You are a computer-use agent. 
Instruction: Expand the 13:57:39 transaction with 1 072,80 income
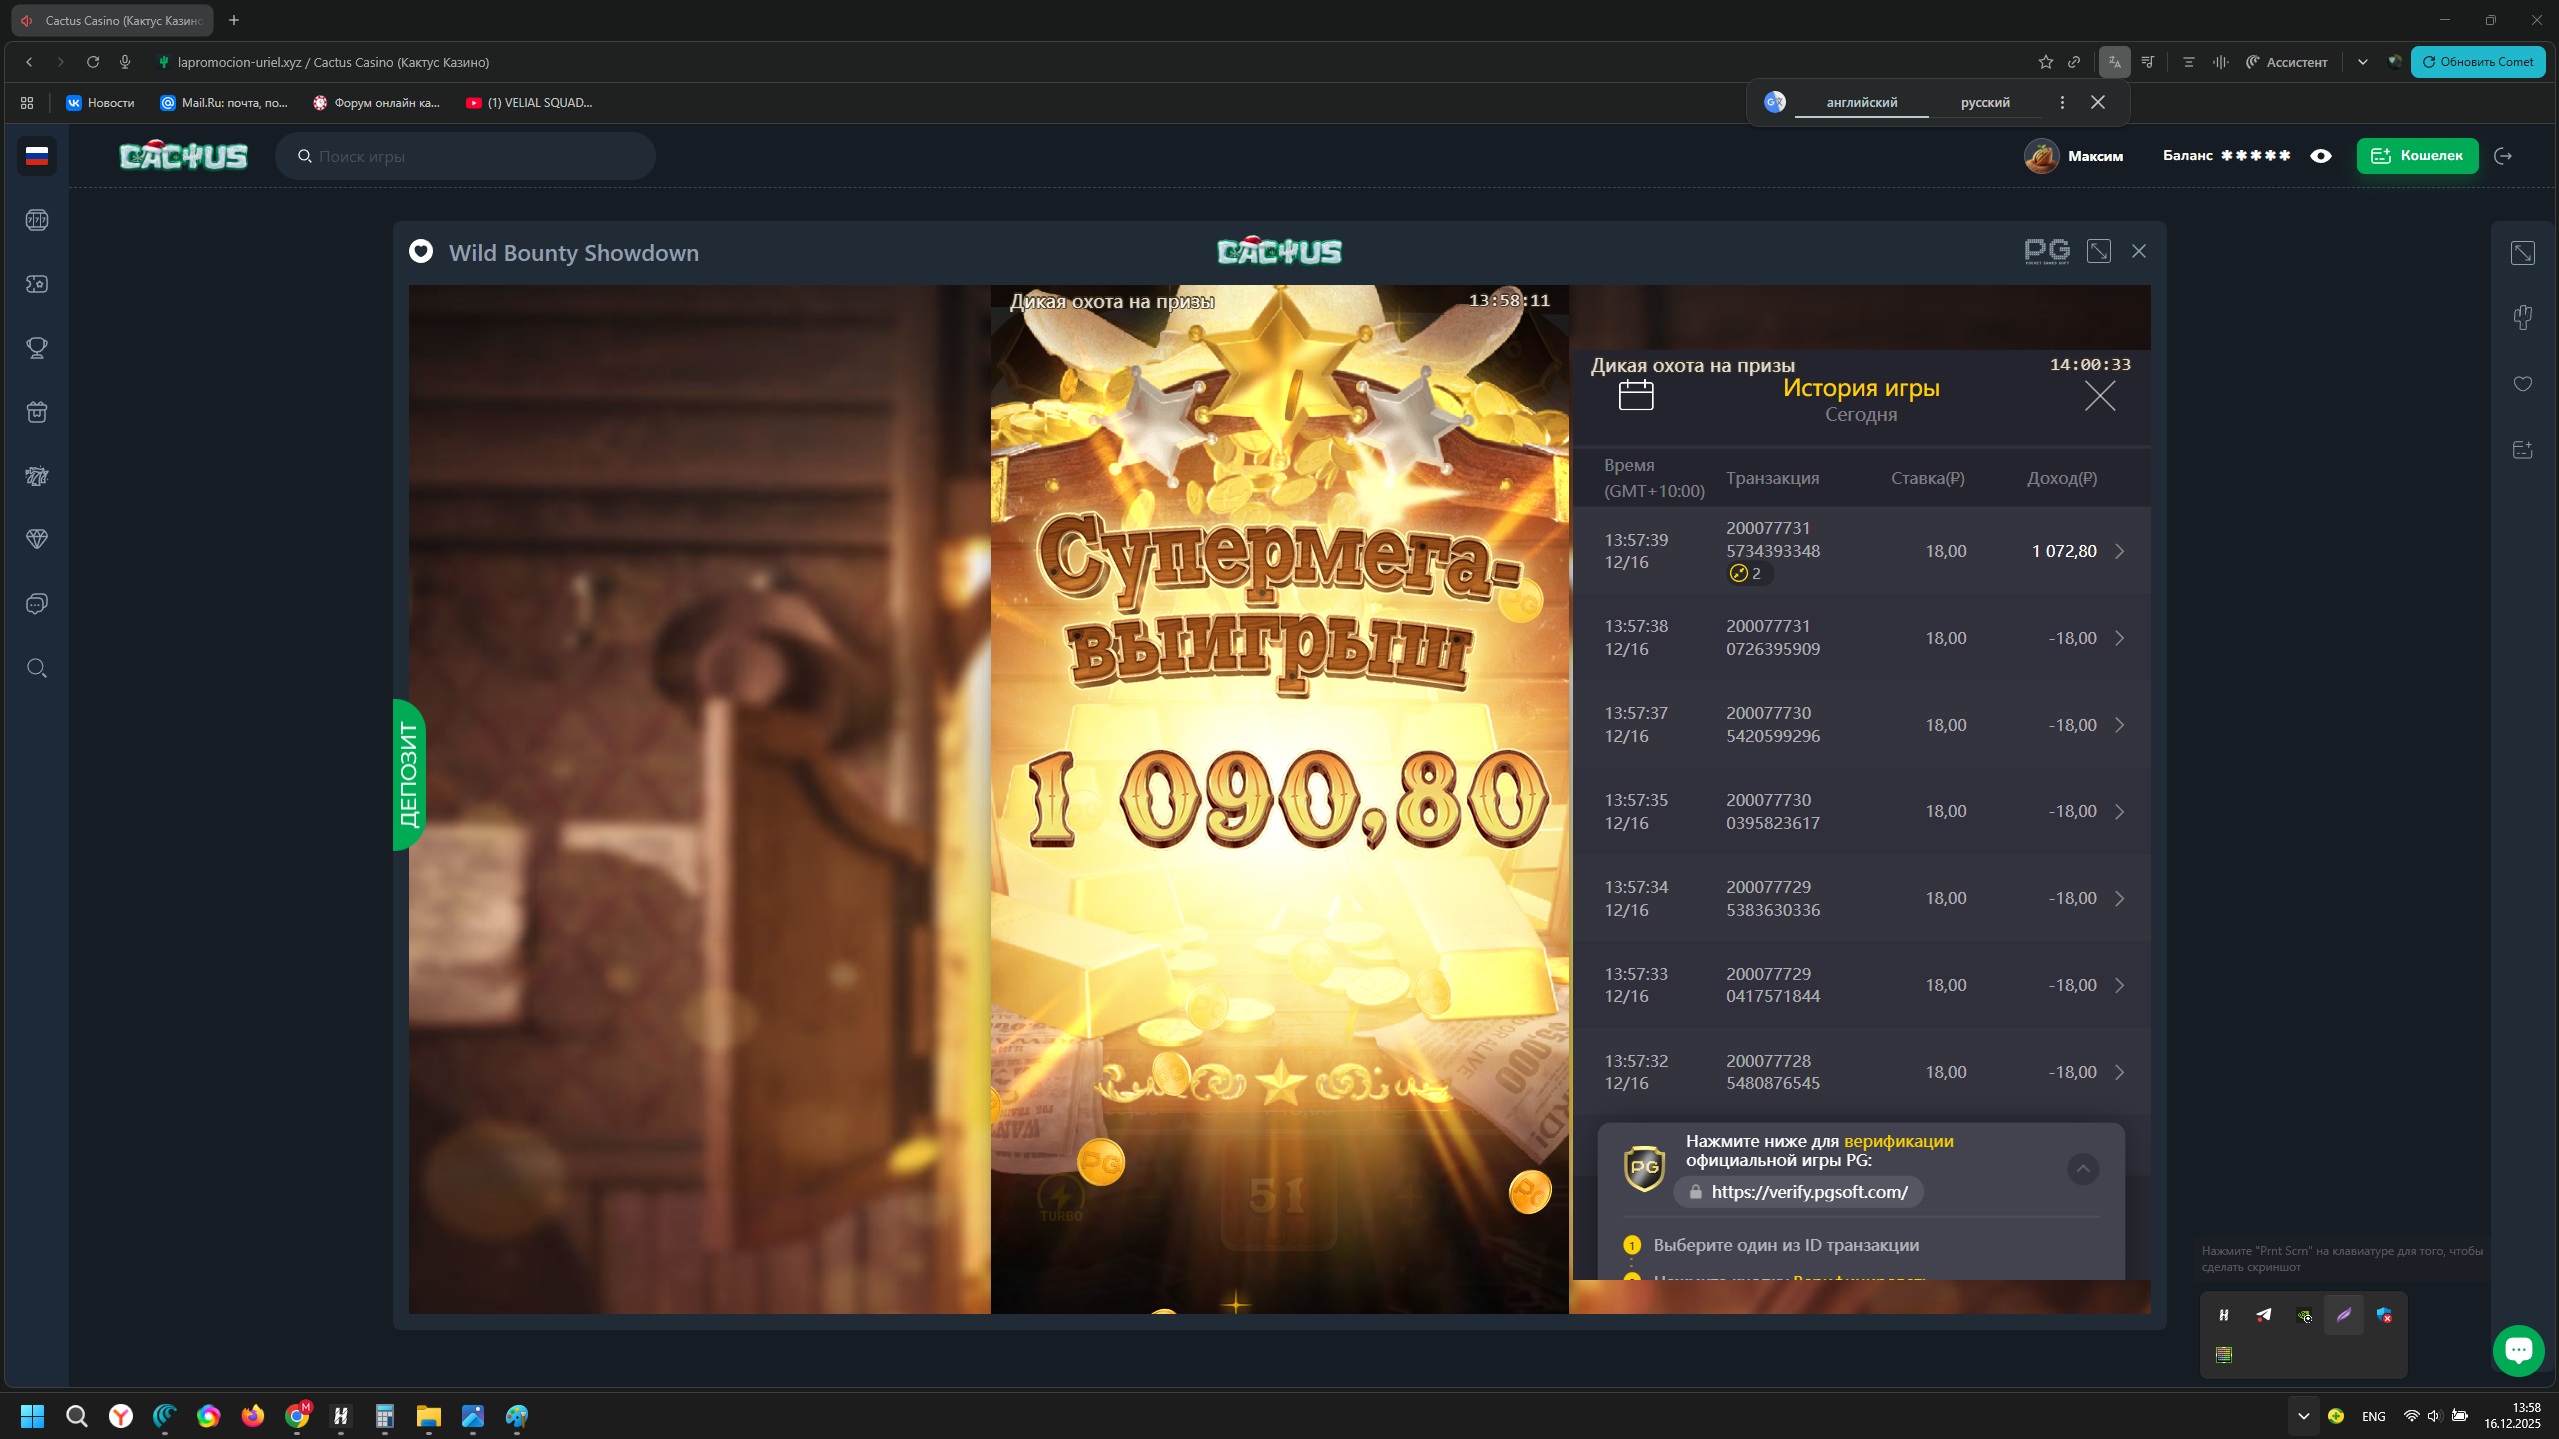[2119, 551]
